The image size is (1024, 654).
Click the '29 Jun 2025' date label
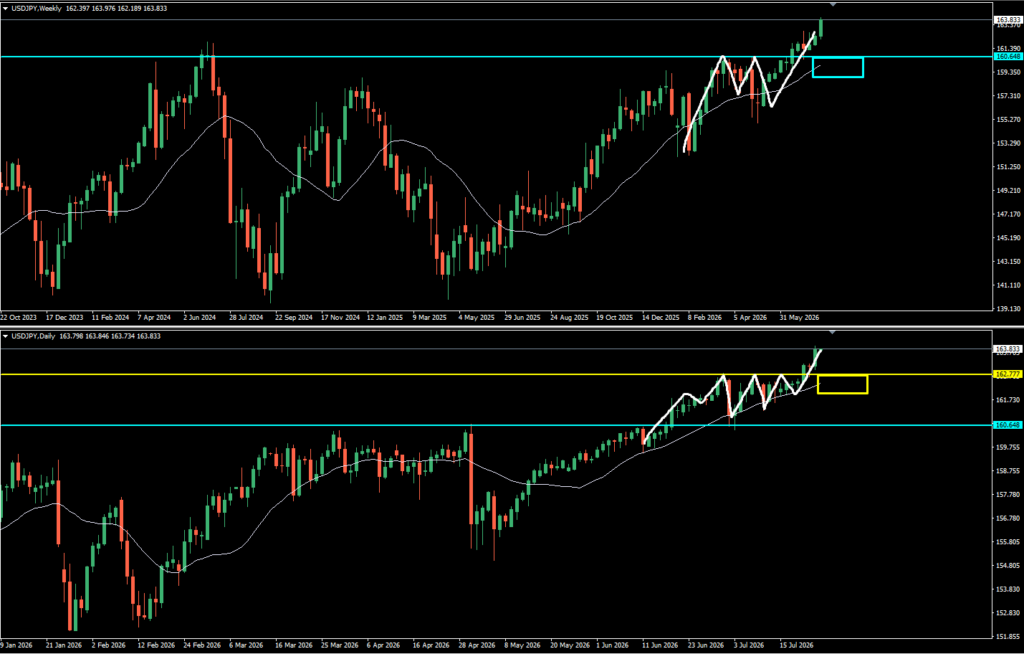point(522,318)
